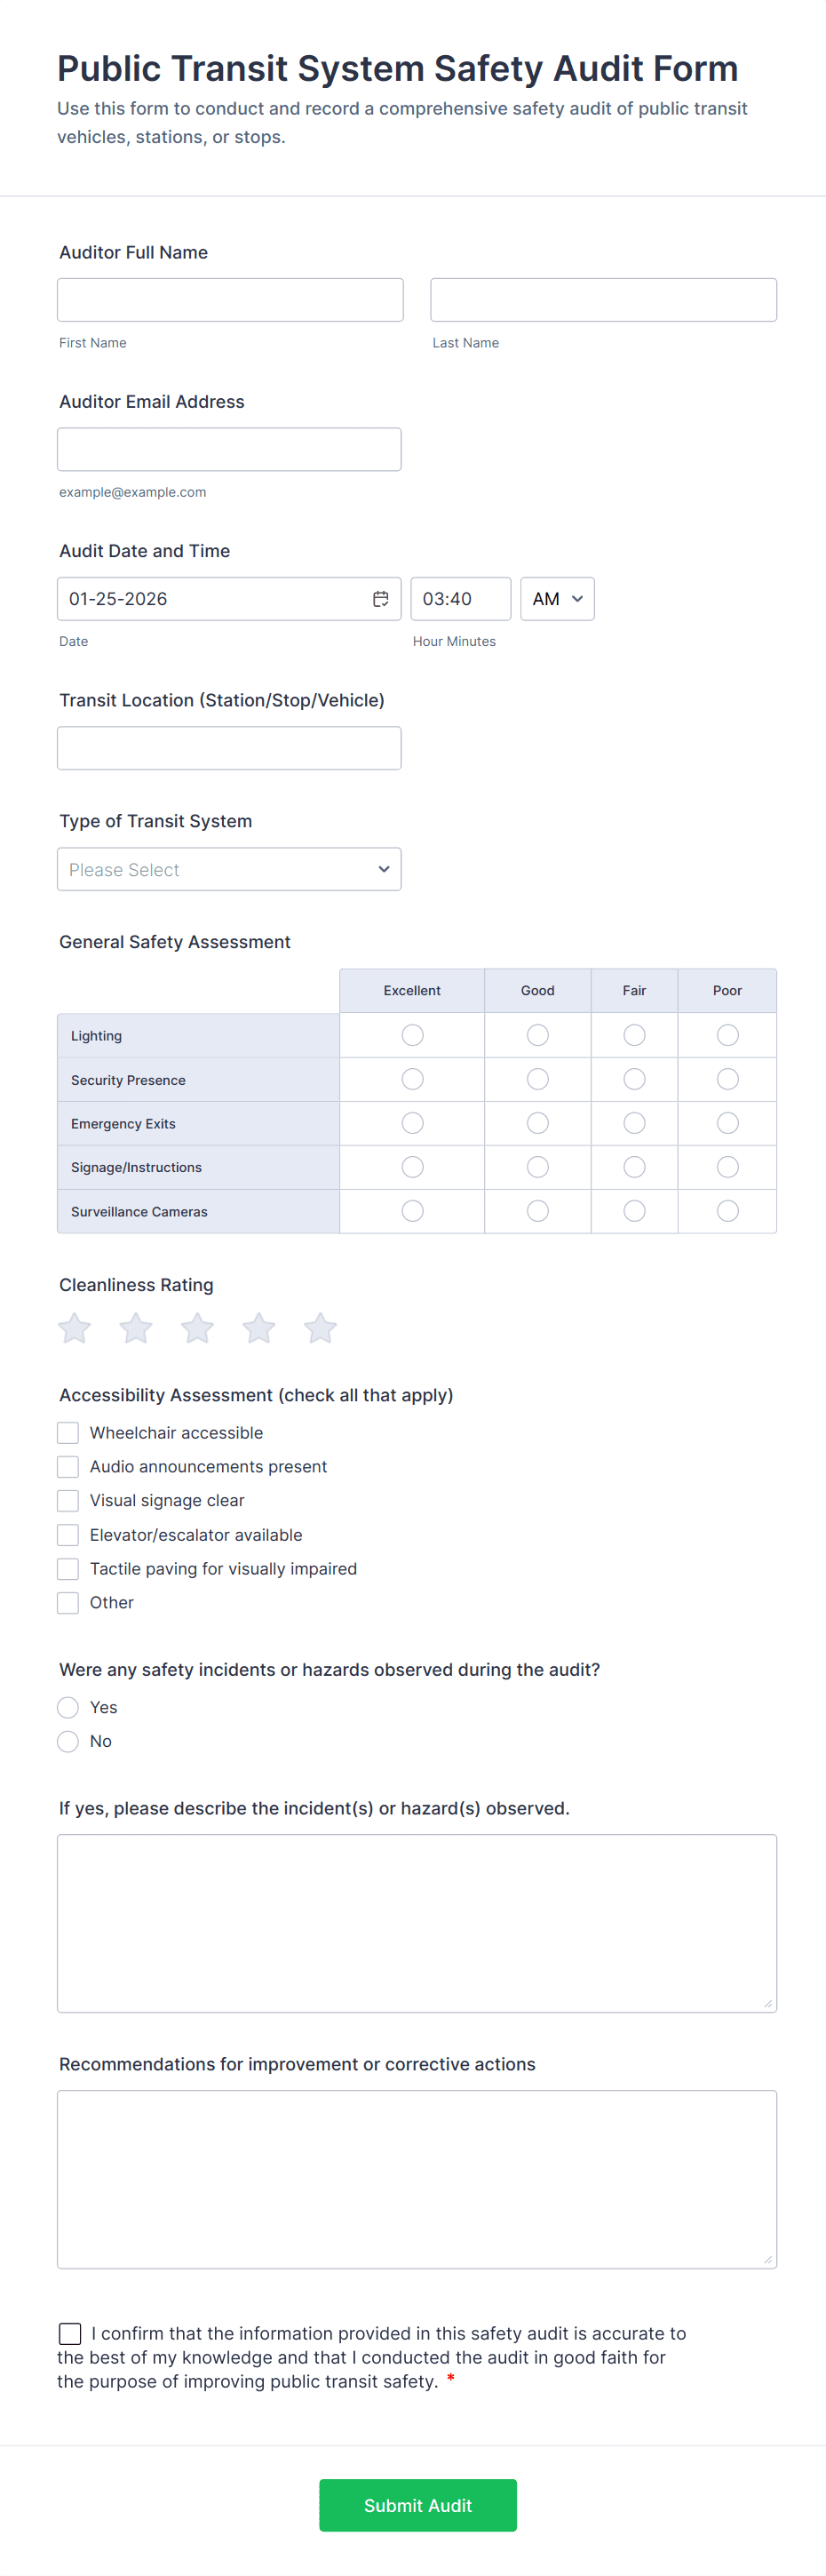Rate Surveillance Cameras as Poor
The width and height of the screenshot is (826, 2576).
727,1211
